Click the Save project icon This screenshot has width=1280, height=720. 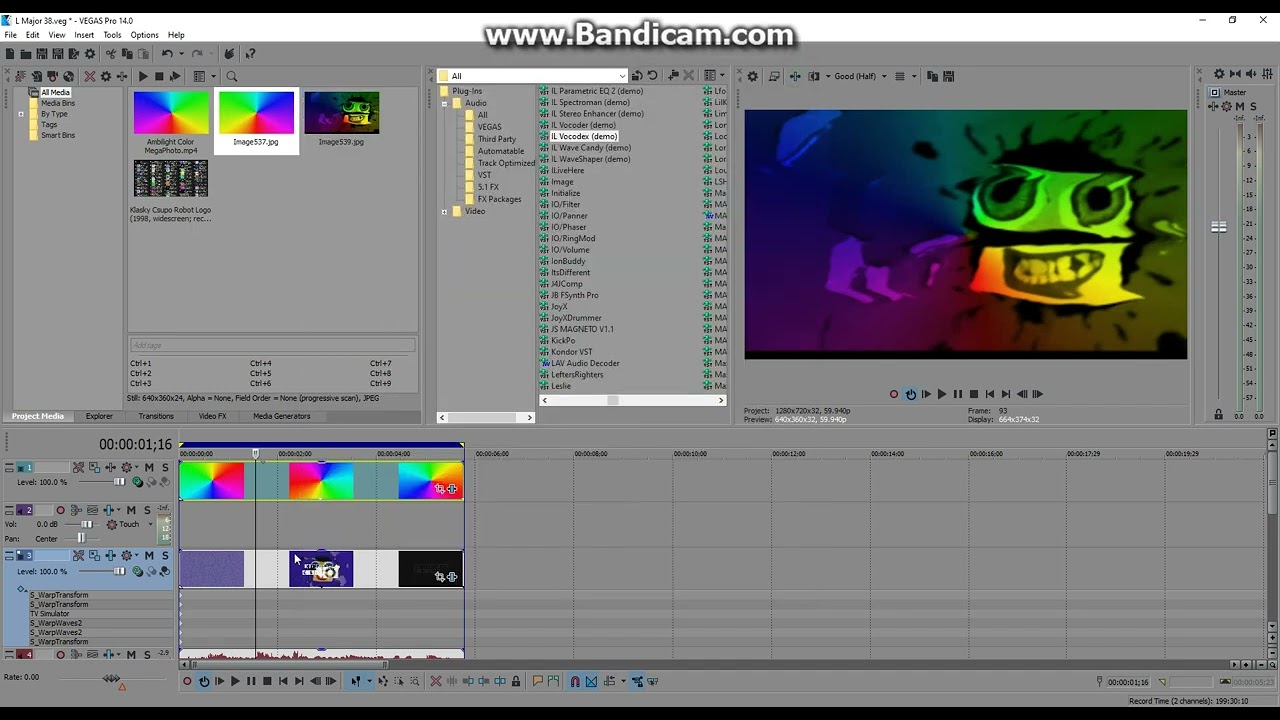(41, 54)
